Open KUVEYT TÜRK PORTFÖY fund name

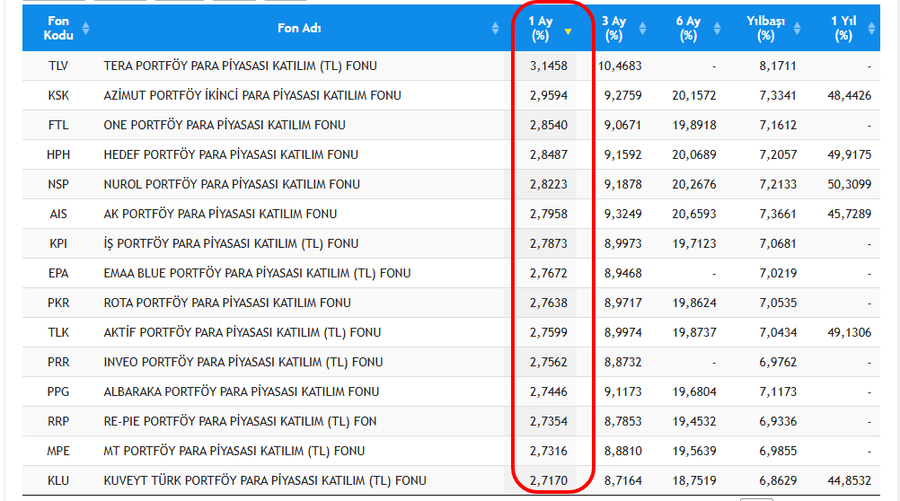264,480
